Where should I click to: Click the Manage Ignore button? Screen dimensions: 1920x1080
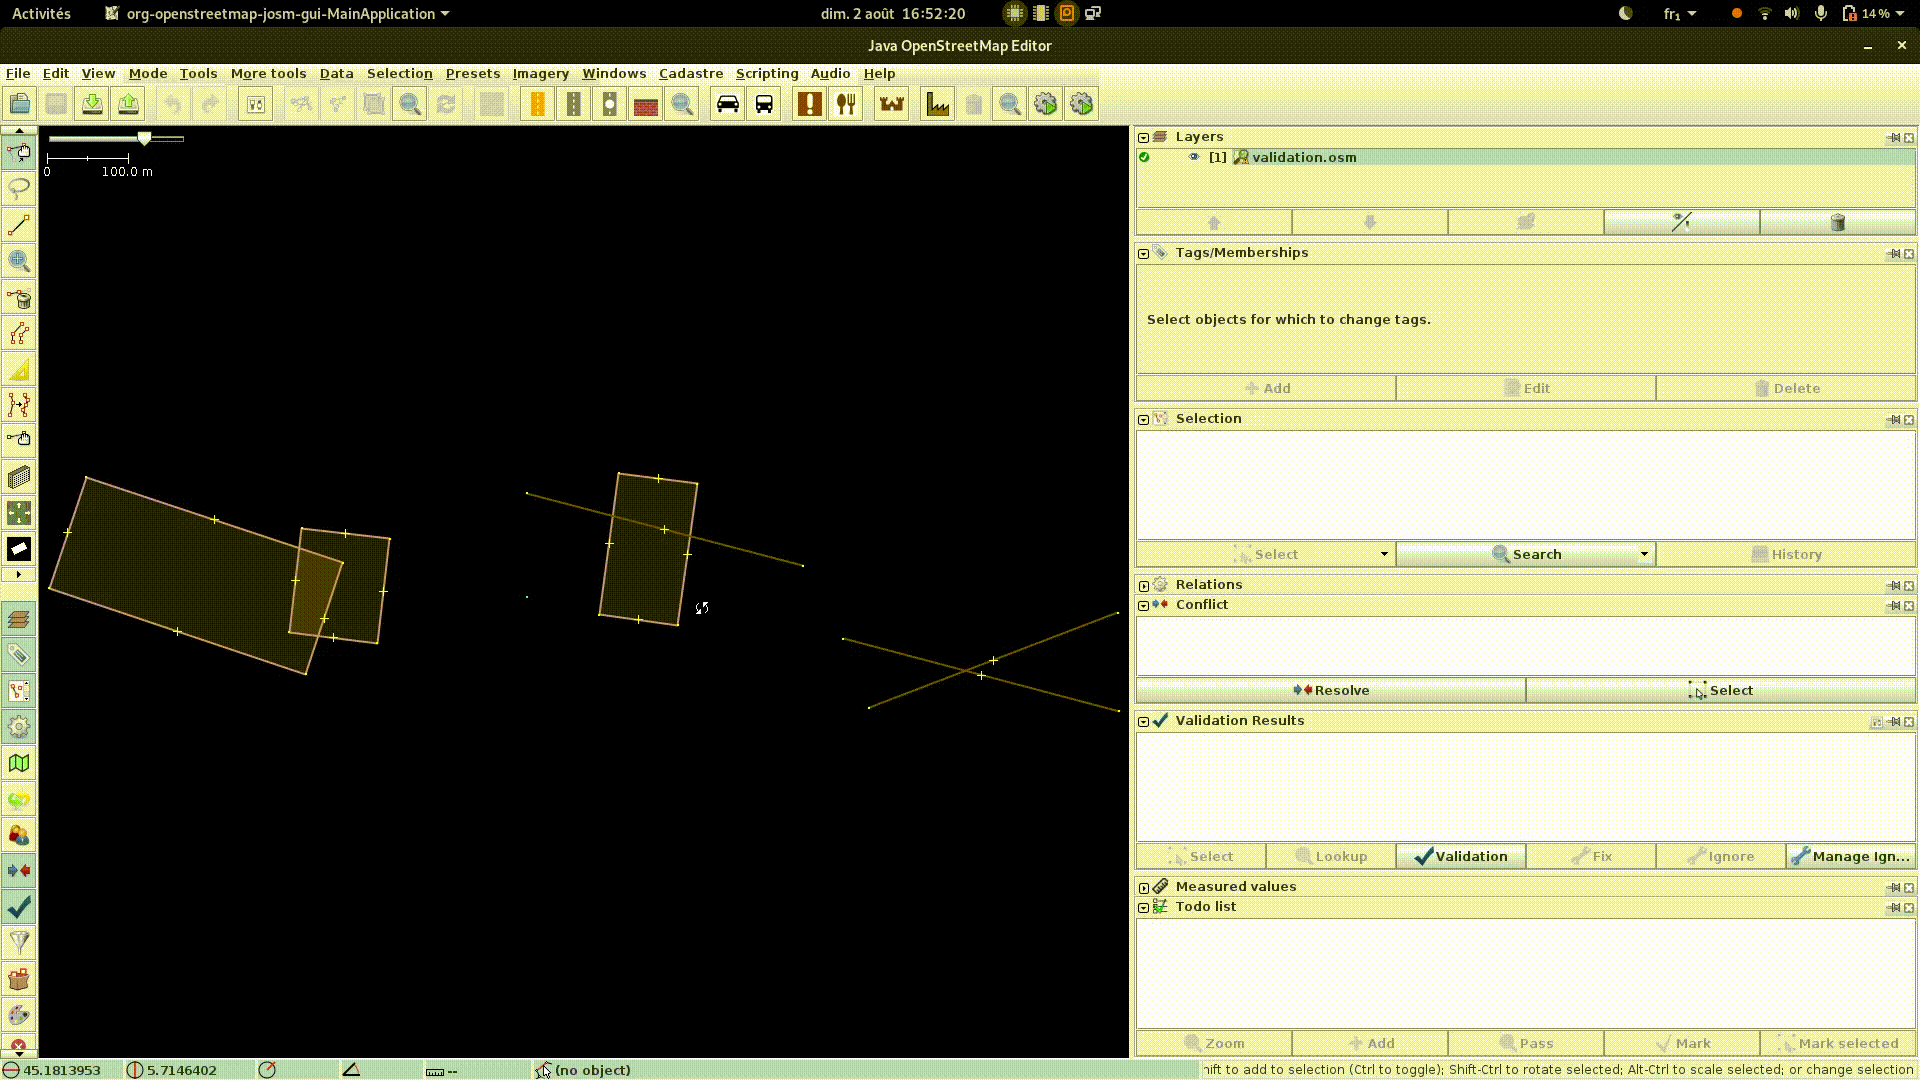[1850, 856]
